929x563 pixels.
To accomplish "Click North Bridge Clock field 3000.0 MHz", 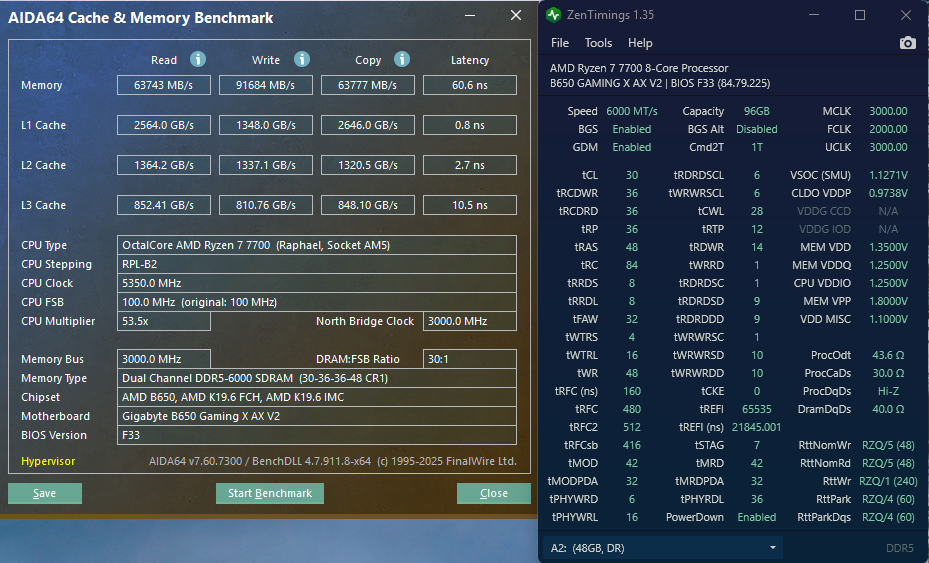I will (470, 321).
